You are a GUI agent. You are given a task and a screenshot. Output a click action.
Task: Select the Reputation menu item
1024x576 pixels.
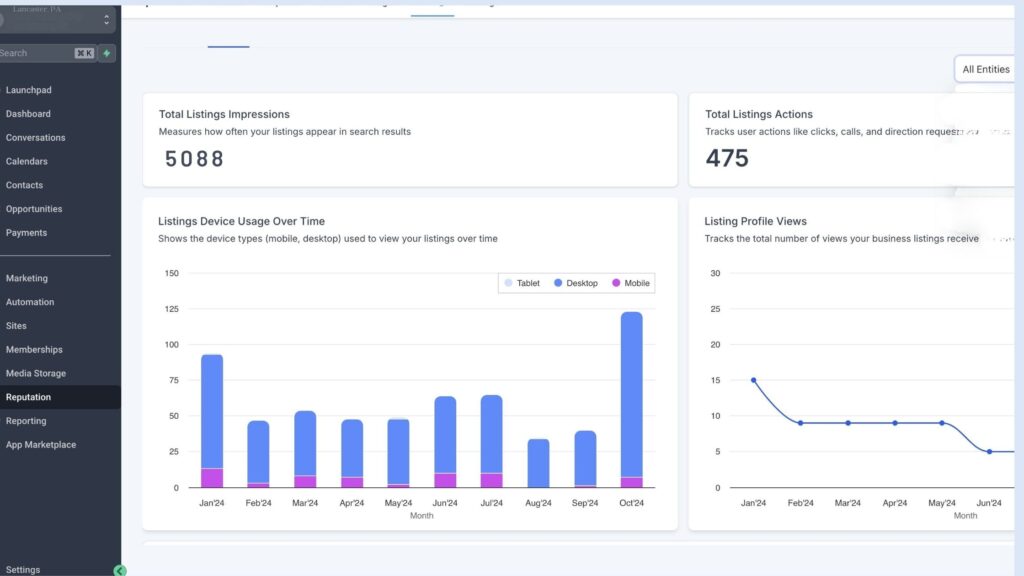(x=28, y=397)
